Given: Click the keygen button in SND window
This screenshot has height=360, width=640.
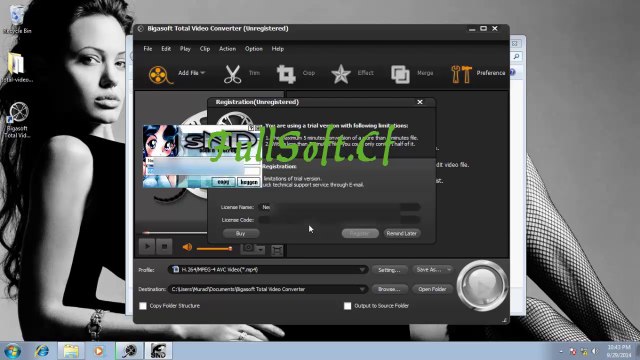Looking at the screenshot, I should click(249, 182).
